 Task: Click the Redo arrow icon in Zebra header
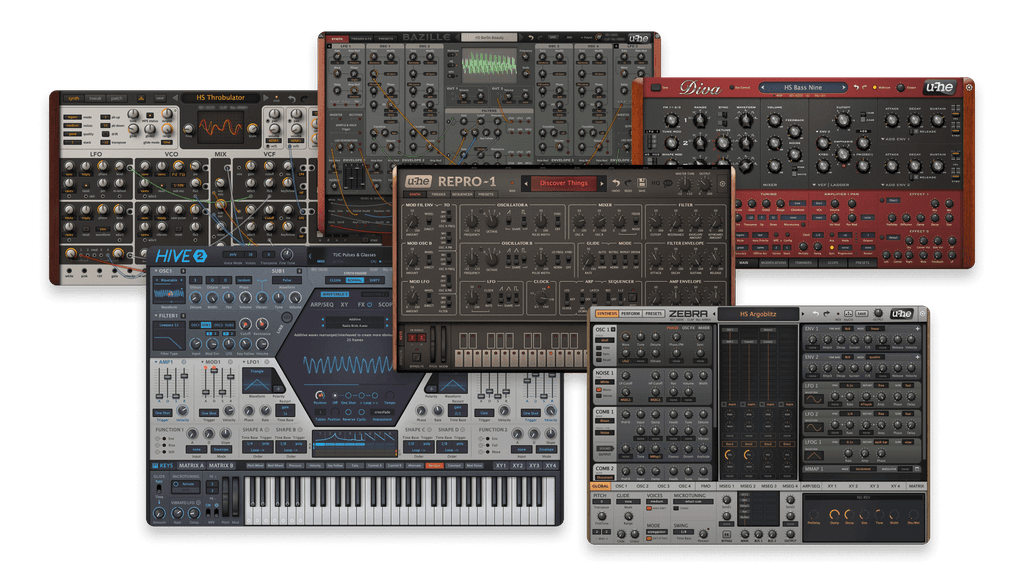(825, 314)
